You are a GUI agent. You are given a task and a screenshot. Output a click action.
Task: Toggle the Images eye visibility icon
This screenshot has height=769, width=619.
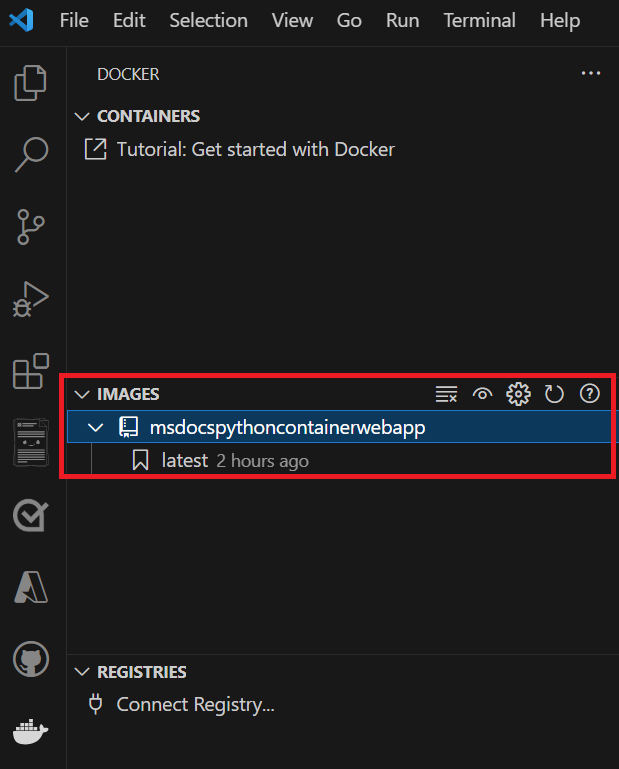482,394
